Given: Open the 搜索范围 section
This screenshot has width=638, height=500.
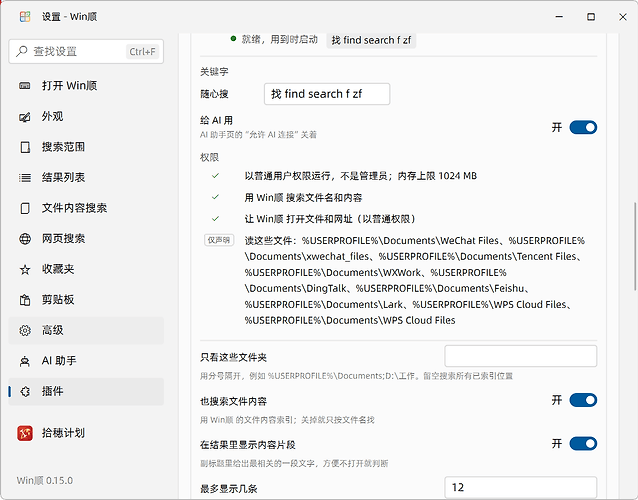Looking at the screenshot, I should 86,147.
